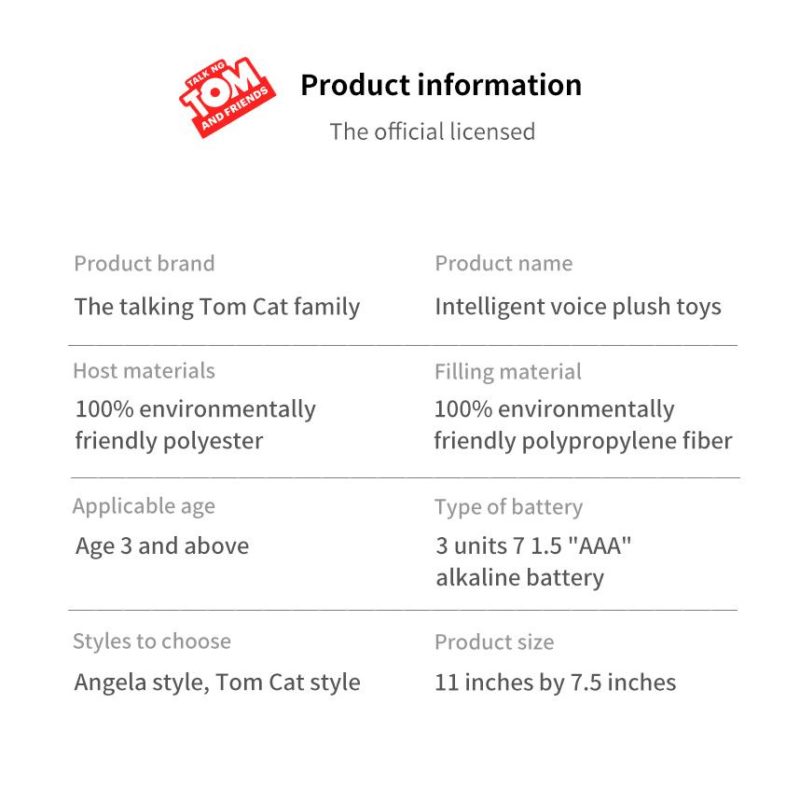Select "Age 3 and above" text
The height and width of the screenshot is (800, 800).
click(162, 546)
